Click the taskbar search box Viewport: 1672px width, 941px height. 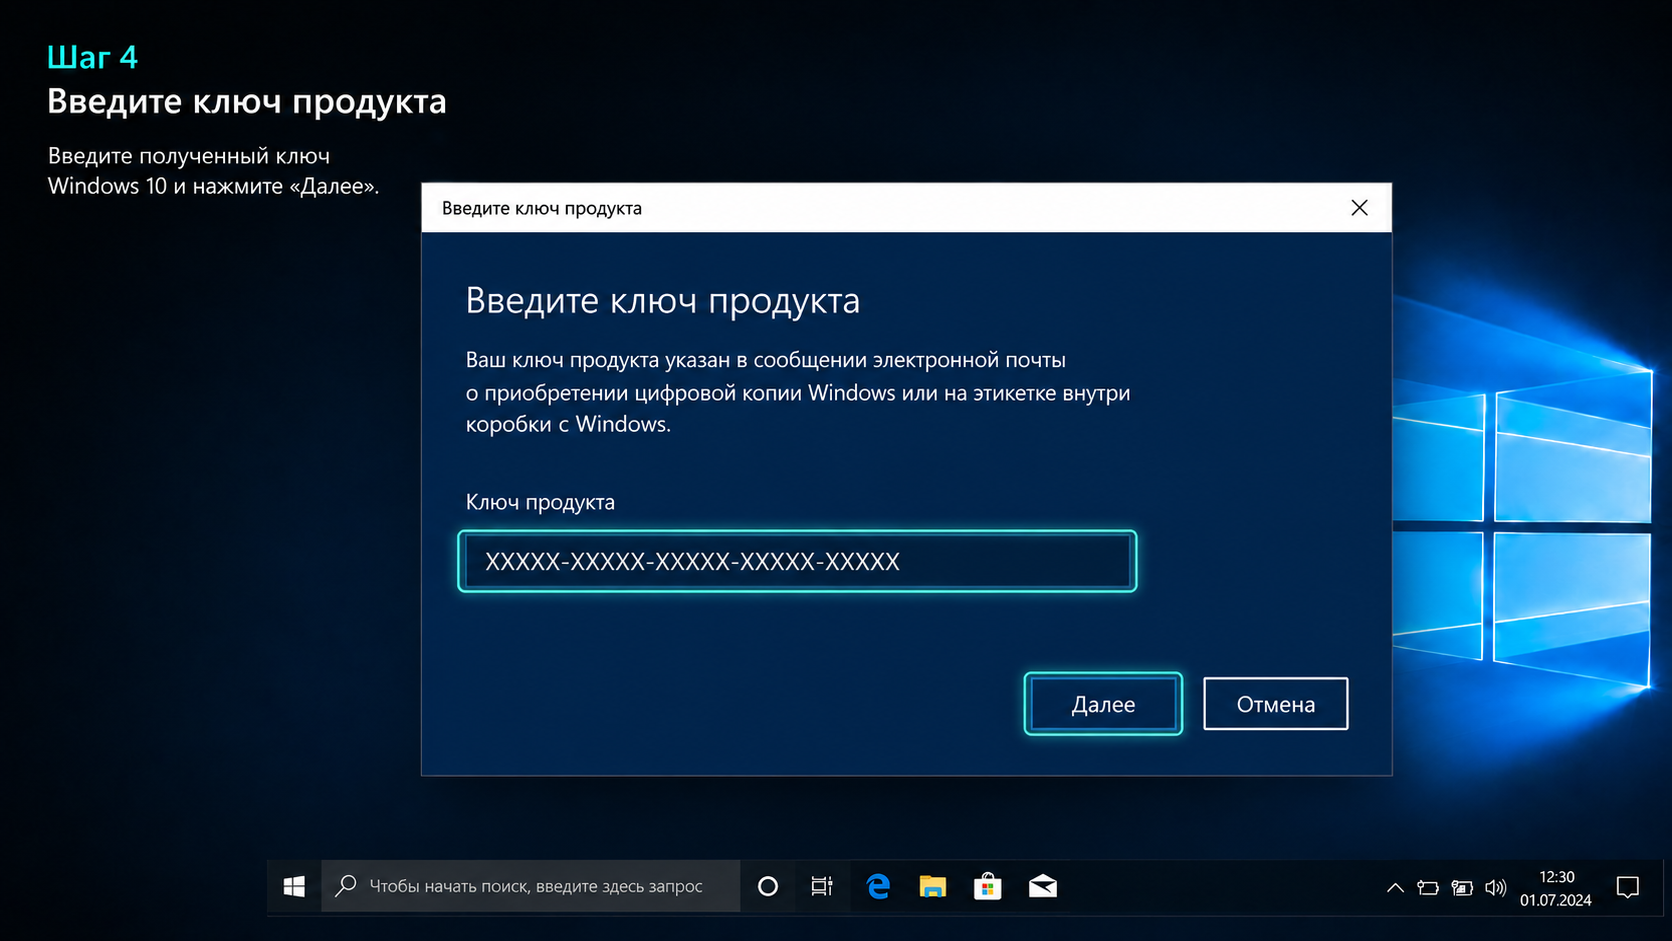[531, 886]
